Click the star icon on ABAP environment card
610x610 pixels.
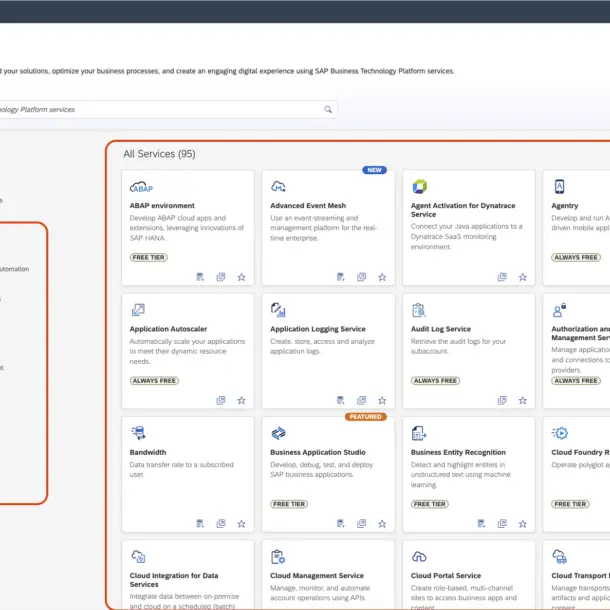click(242, 277)
